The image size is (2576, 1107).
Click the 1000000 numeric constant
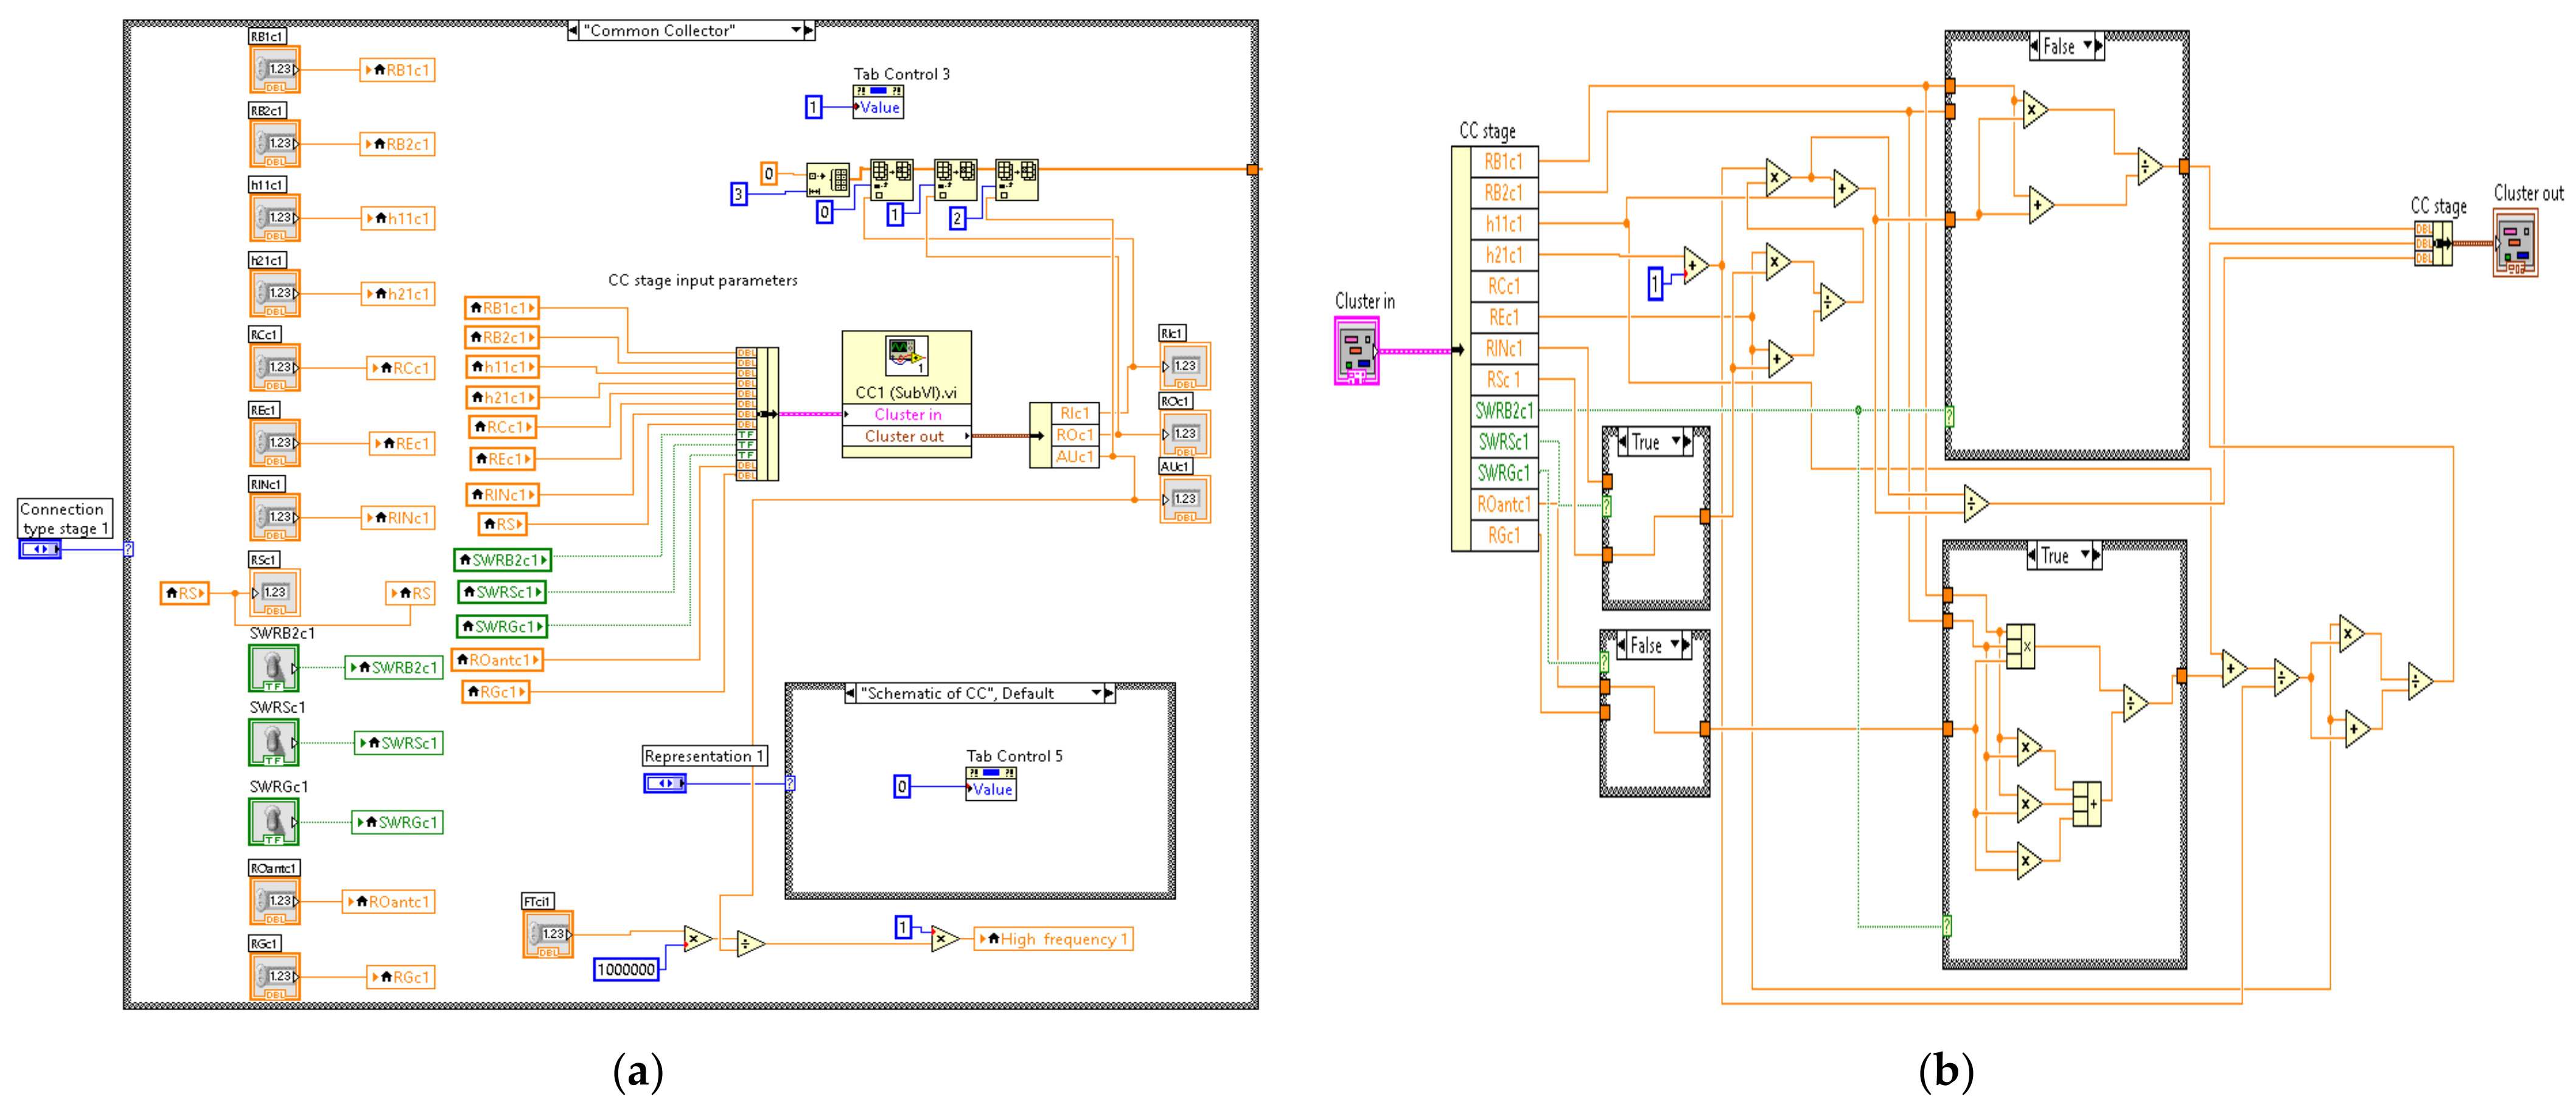point(626,969)
